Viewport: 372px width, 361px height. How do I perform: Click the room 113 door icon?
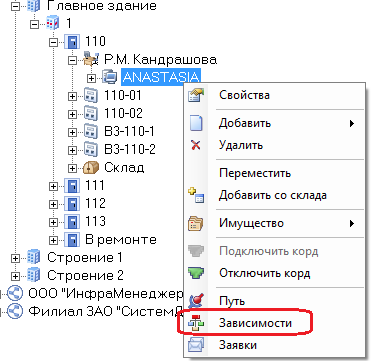click(72, 222)
